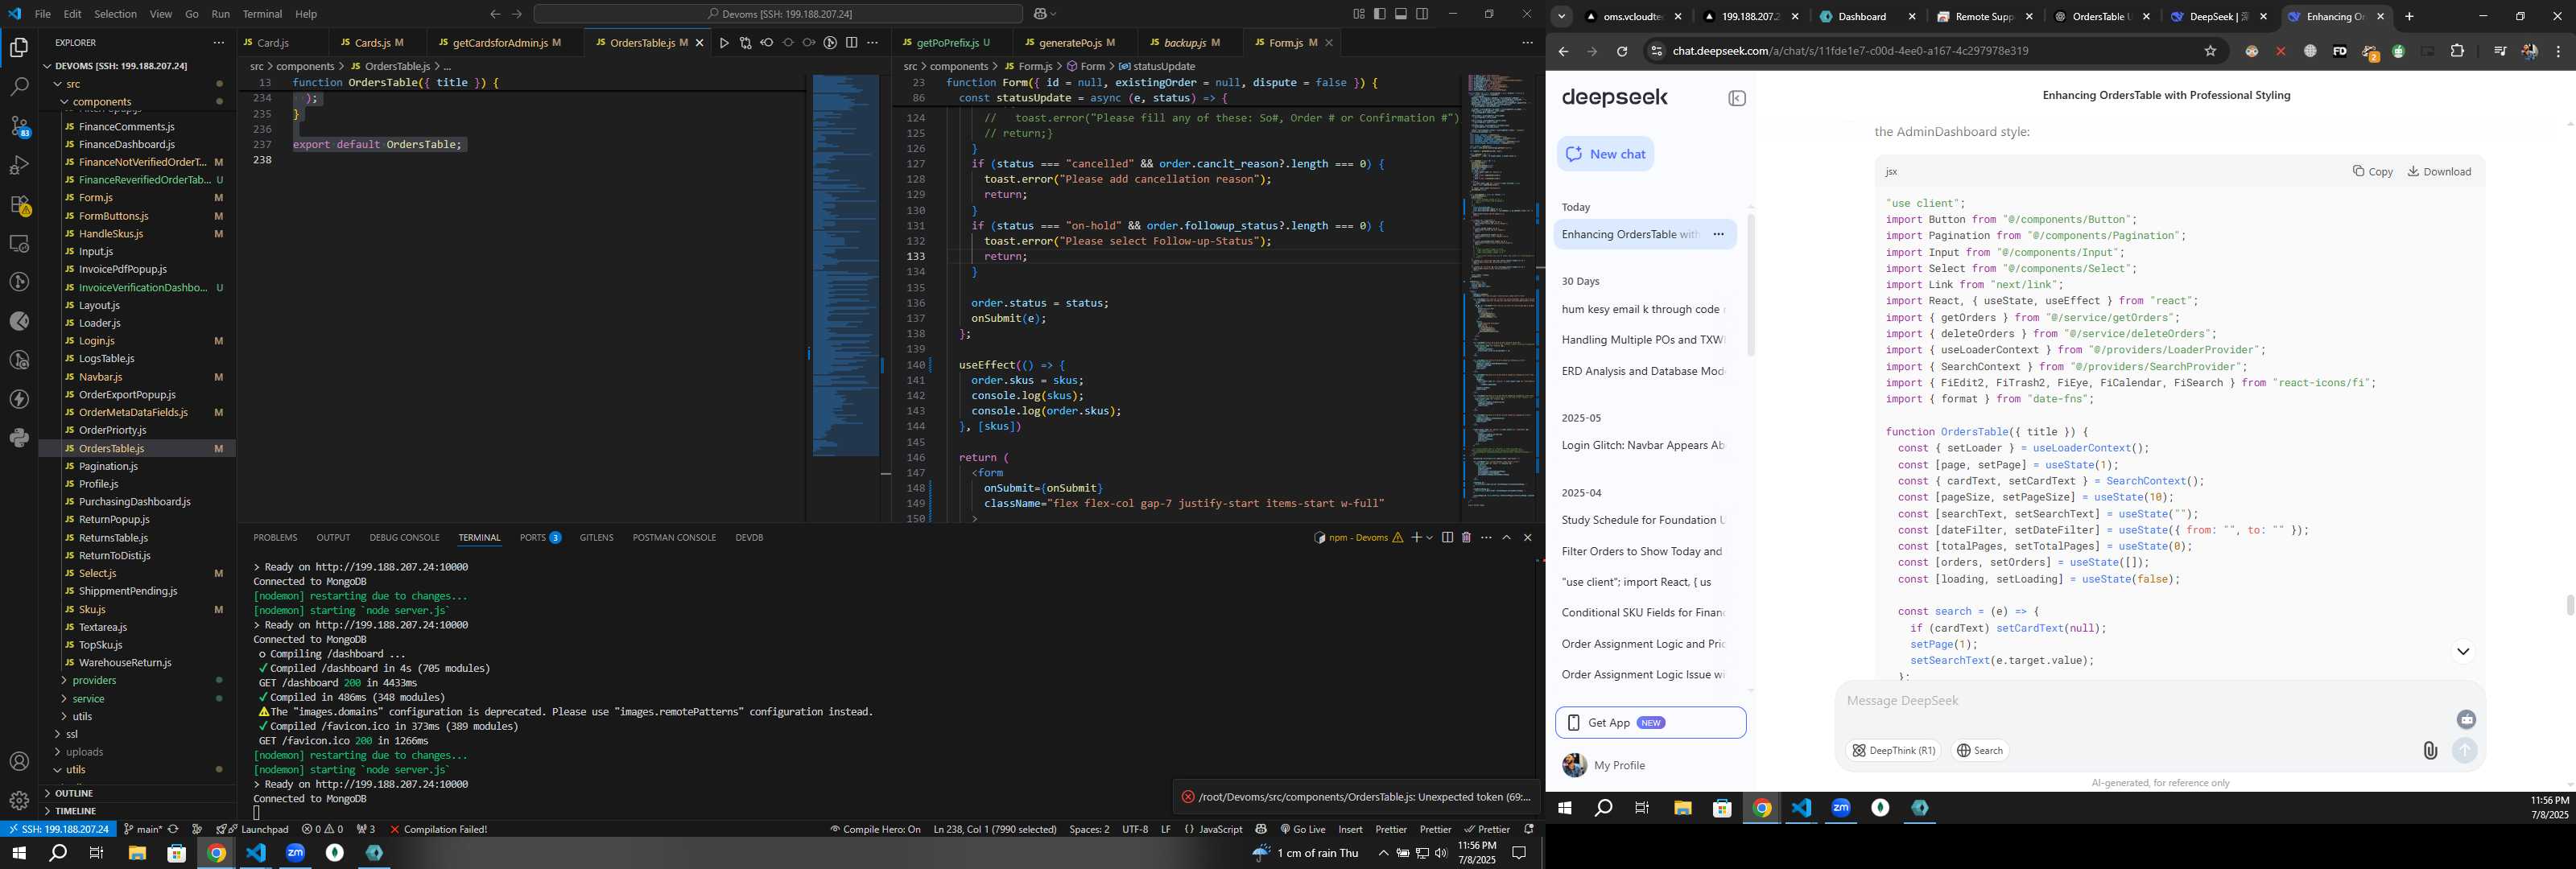Switch to the Dashboard Chrome tab
Viewport: 2576px width, 869px height.
click(x=1866, y=17)
